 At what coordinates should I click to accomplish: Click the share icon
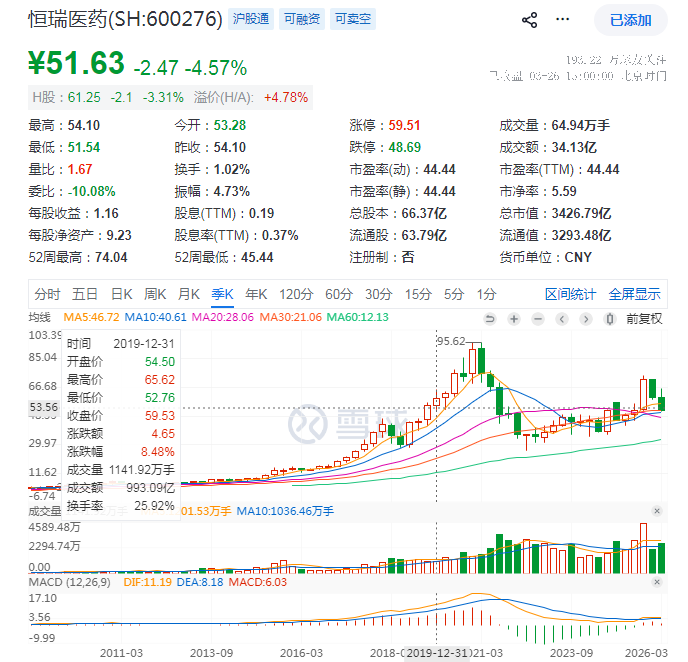pyautogui.click(x=529, y=20)
